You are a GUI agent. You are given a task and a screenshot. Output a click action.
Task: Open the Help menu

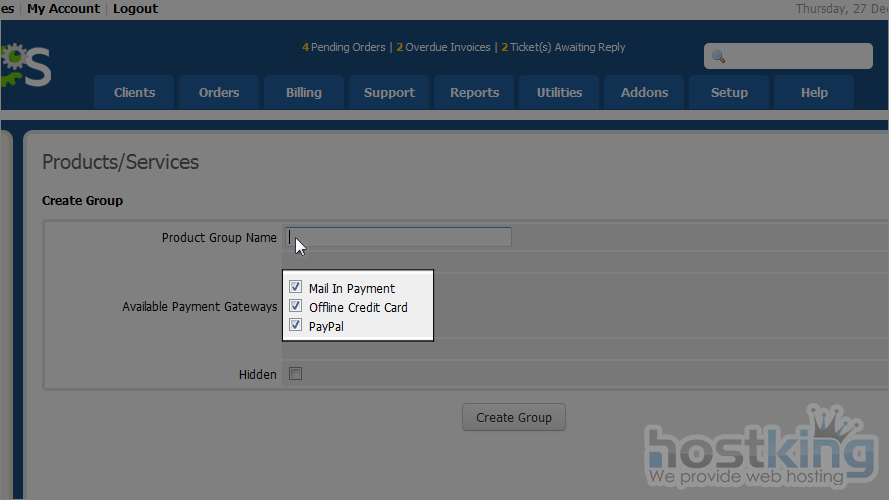814,92
